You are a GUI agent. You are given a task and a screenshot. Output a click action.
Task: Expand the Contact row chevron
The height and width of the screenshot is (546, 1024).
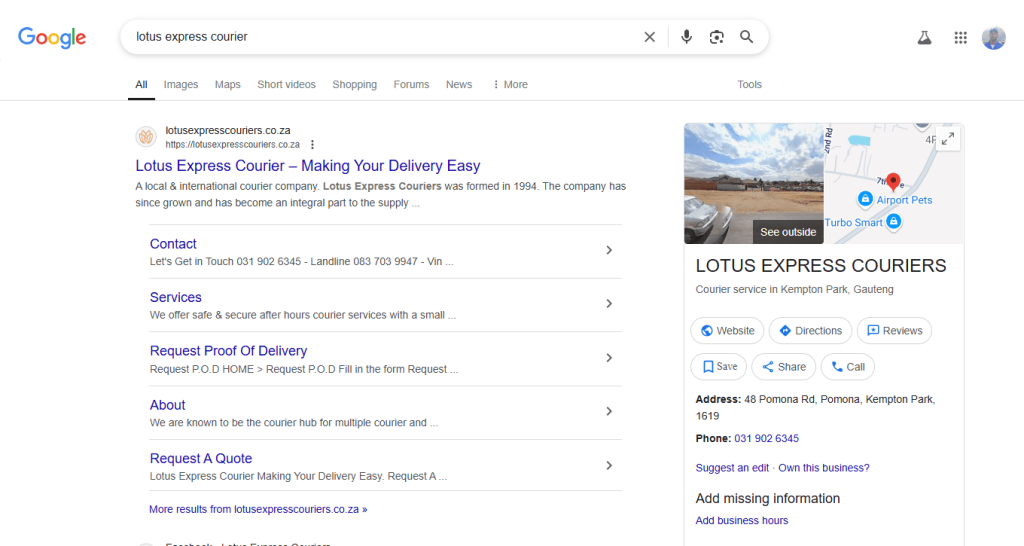pyautogui.click(x=609, y=250)
